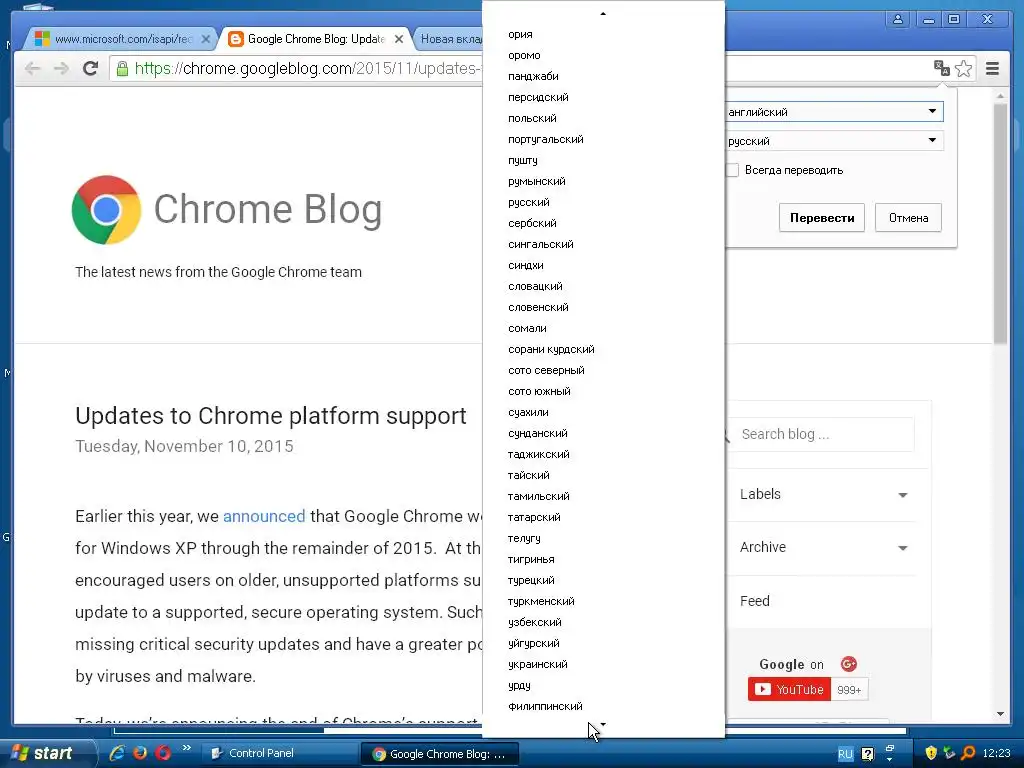Bookmark page with the star icon
The image size is (1024, 768).
click(964, 68)
